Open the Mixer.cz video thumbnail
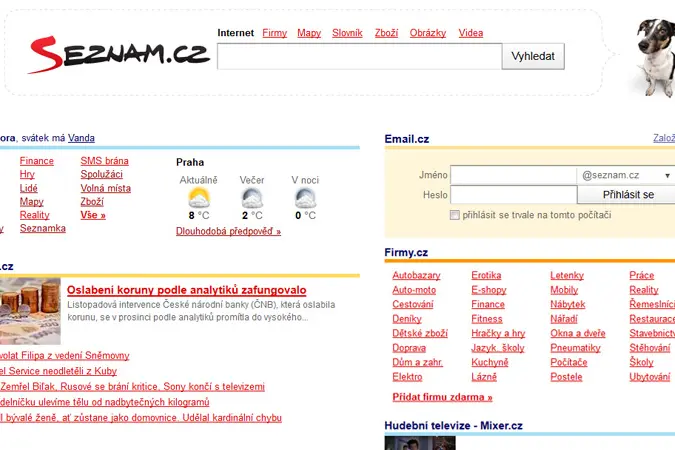 (x=420, y=443)
